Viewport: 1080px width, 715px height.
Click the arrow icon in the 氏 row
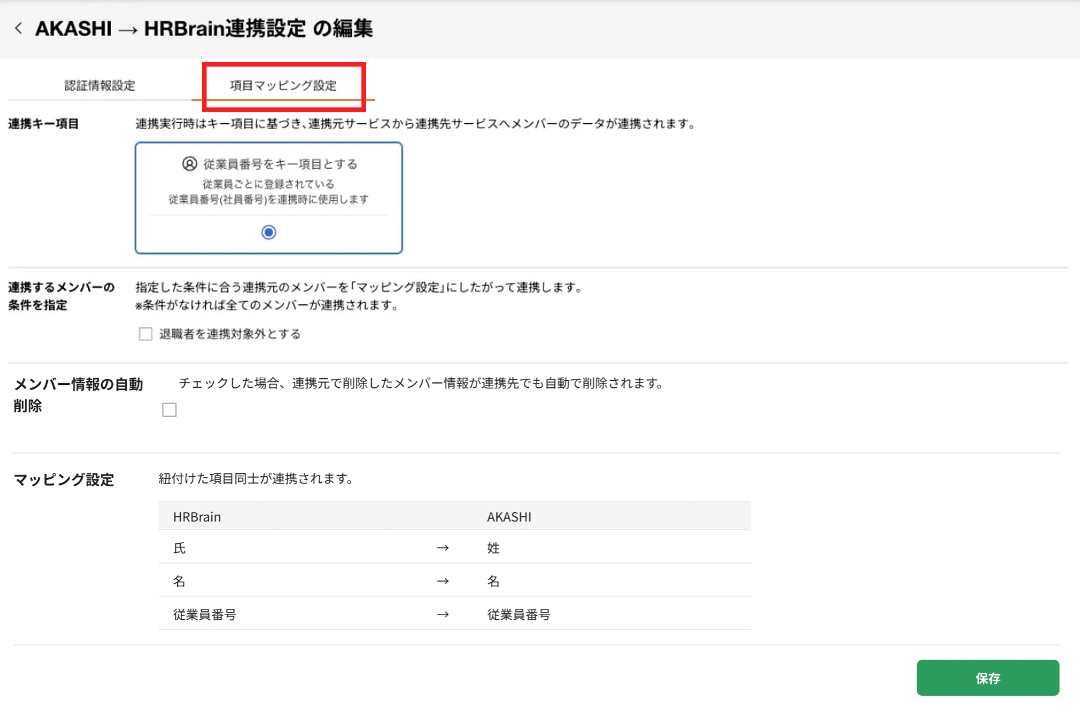click(443, 548)
